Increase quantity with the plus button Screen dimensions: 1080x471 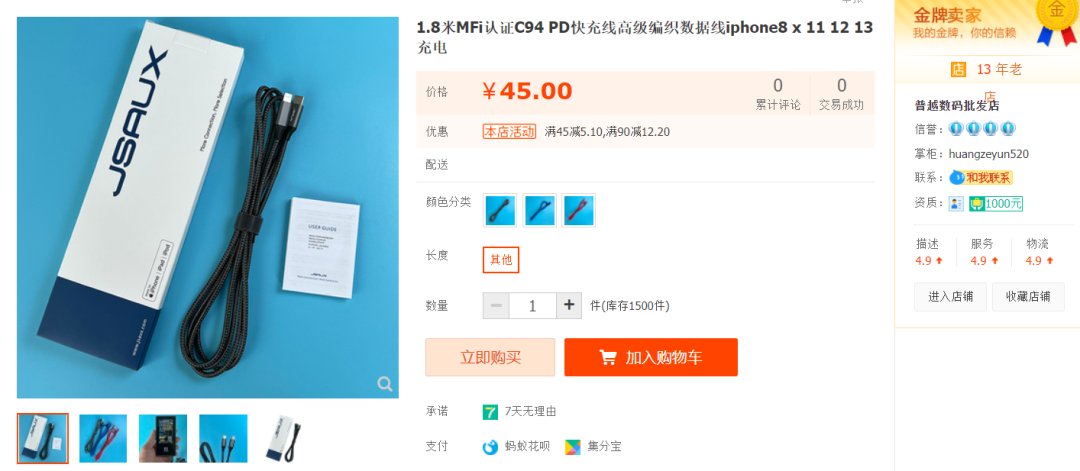(569, 305)
